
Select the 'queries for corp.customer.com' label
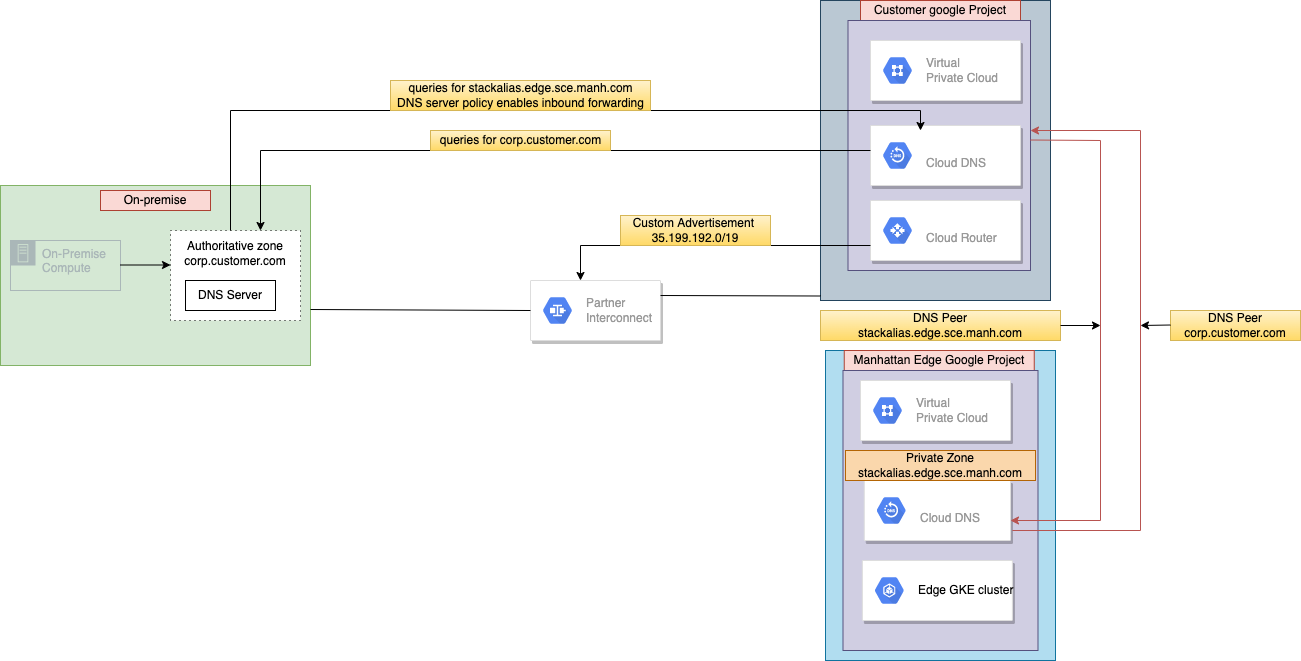coord(520,140)
